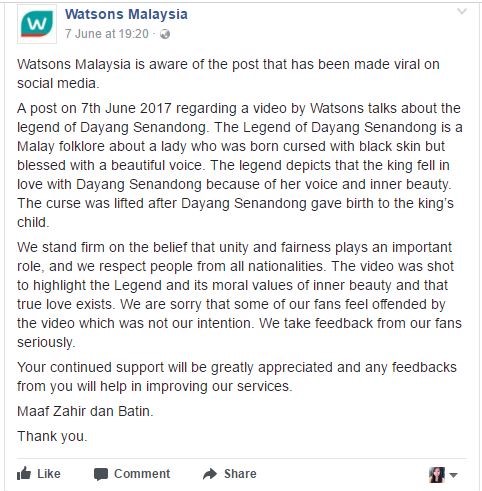This screenshot has height=491, width=482.
Task: Click the profile picture identity selector
Action: [437, 475]
